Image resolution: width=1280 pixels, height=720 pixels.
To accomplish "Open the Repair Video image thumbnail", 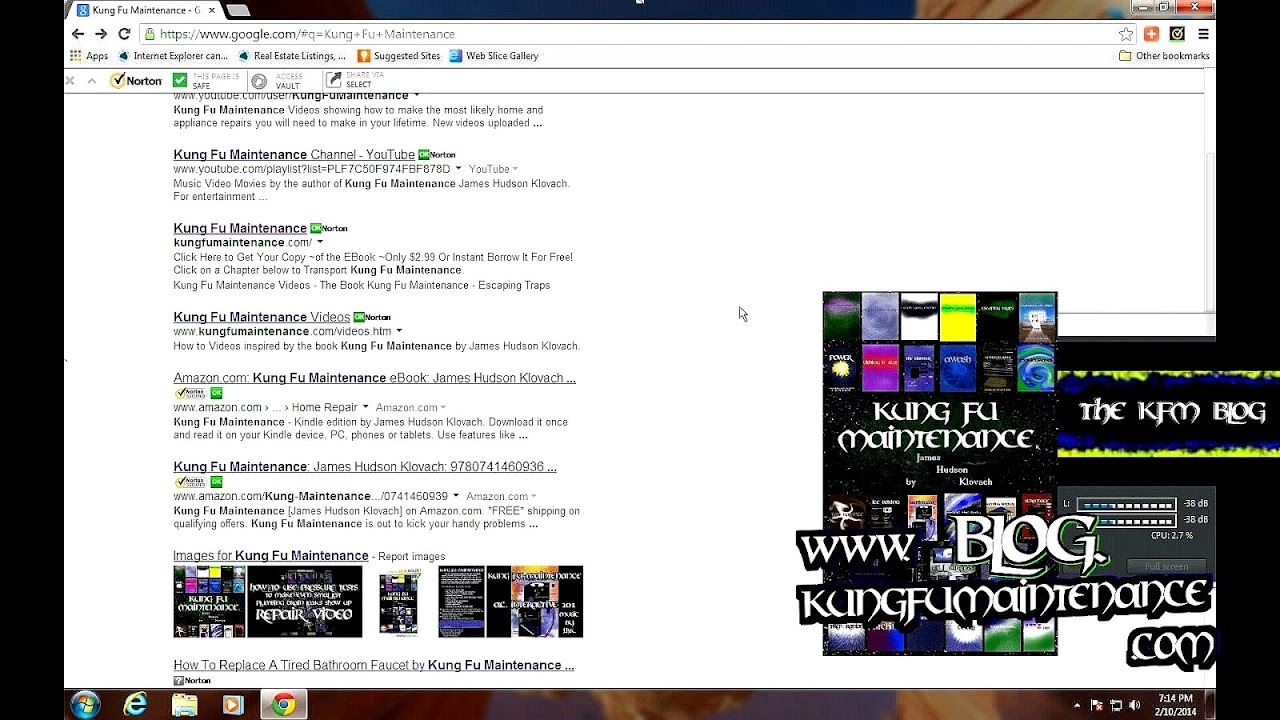I will (305, 602).
